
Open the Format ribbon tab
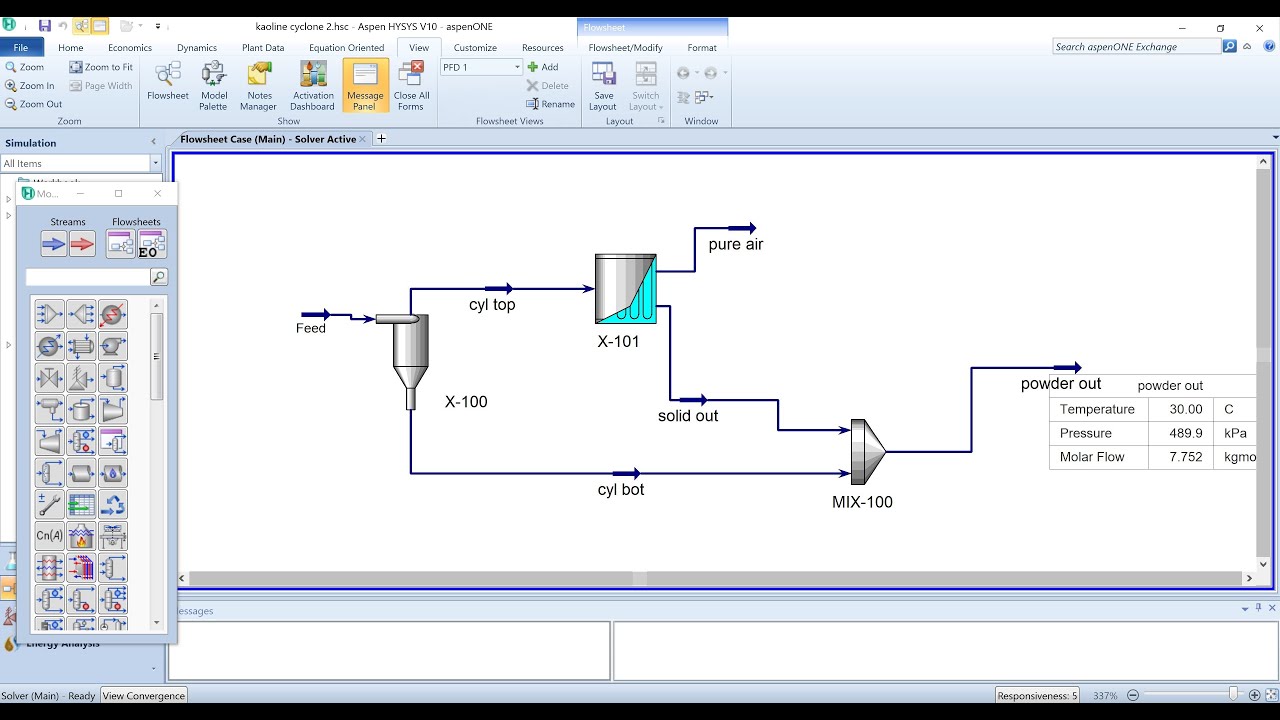click(x=702, y=47)
